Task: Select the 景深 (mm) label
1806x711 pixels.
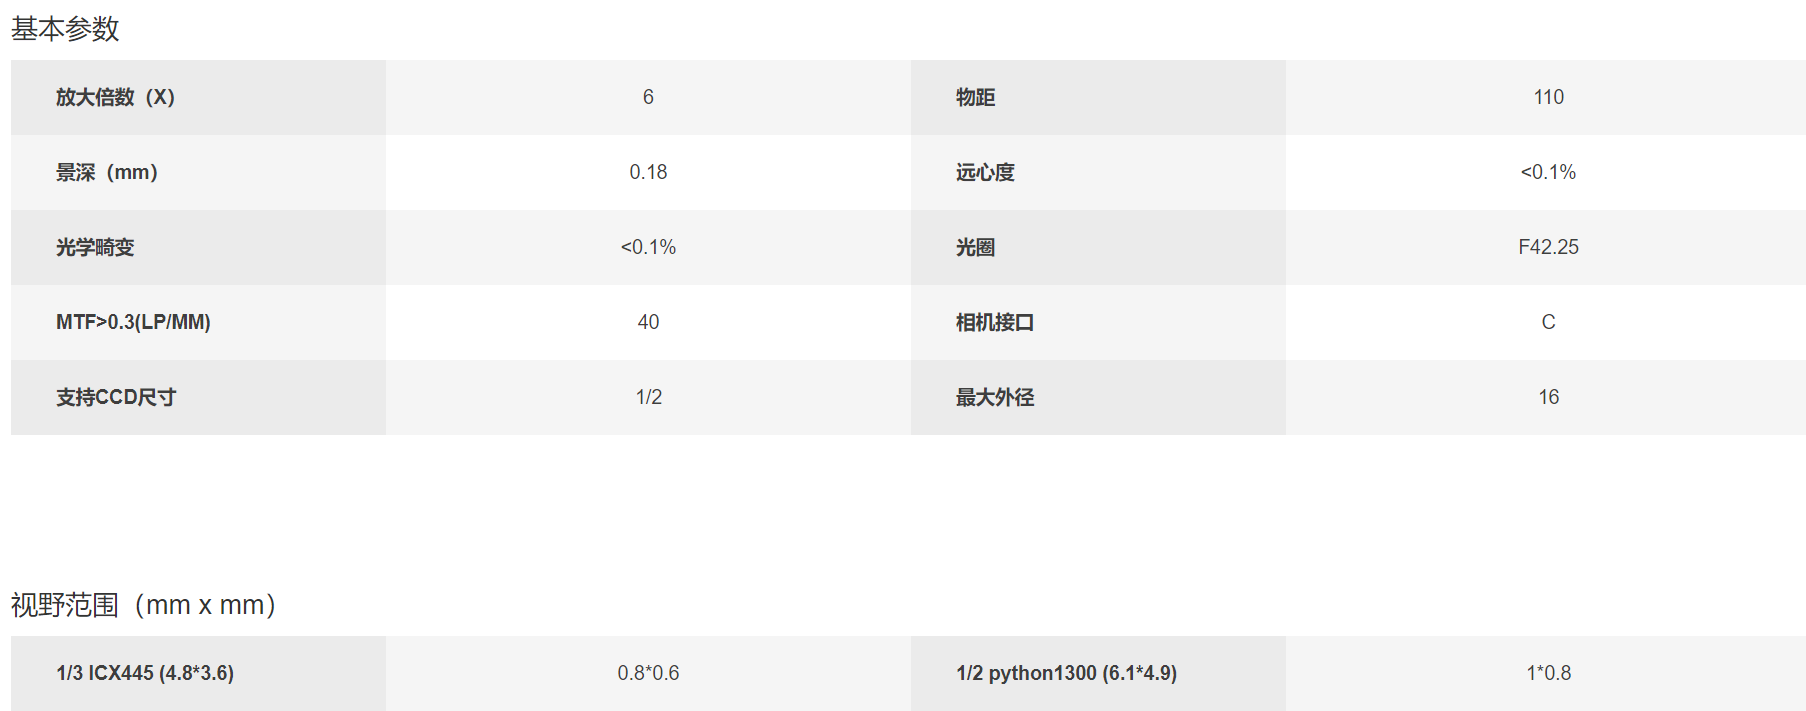Action: tap(107, 172)
